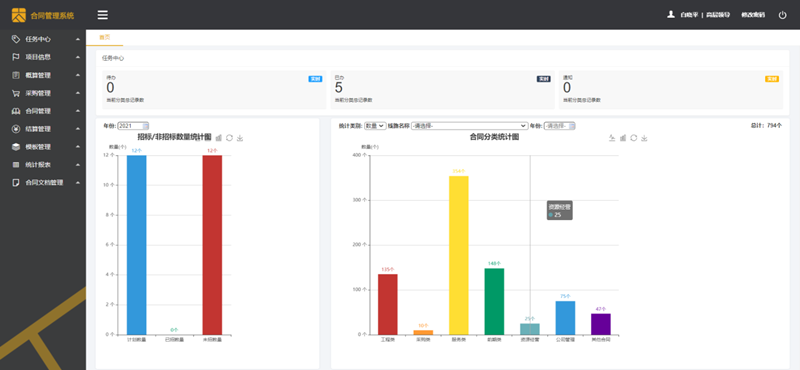Switch 合同分类统计图 to bar chart view
The width and height of the screenshot is (800, 370).
pos(622,138)
